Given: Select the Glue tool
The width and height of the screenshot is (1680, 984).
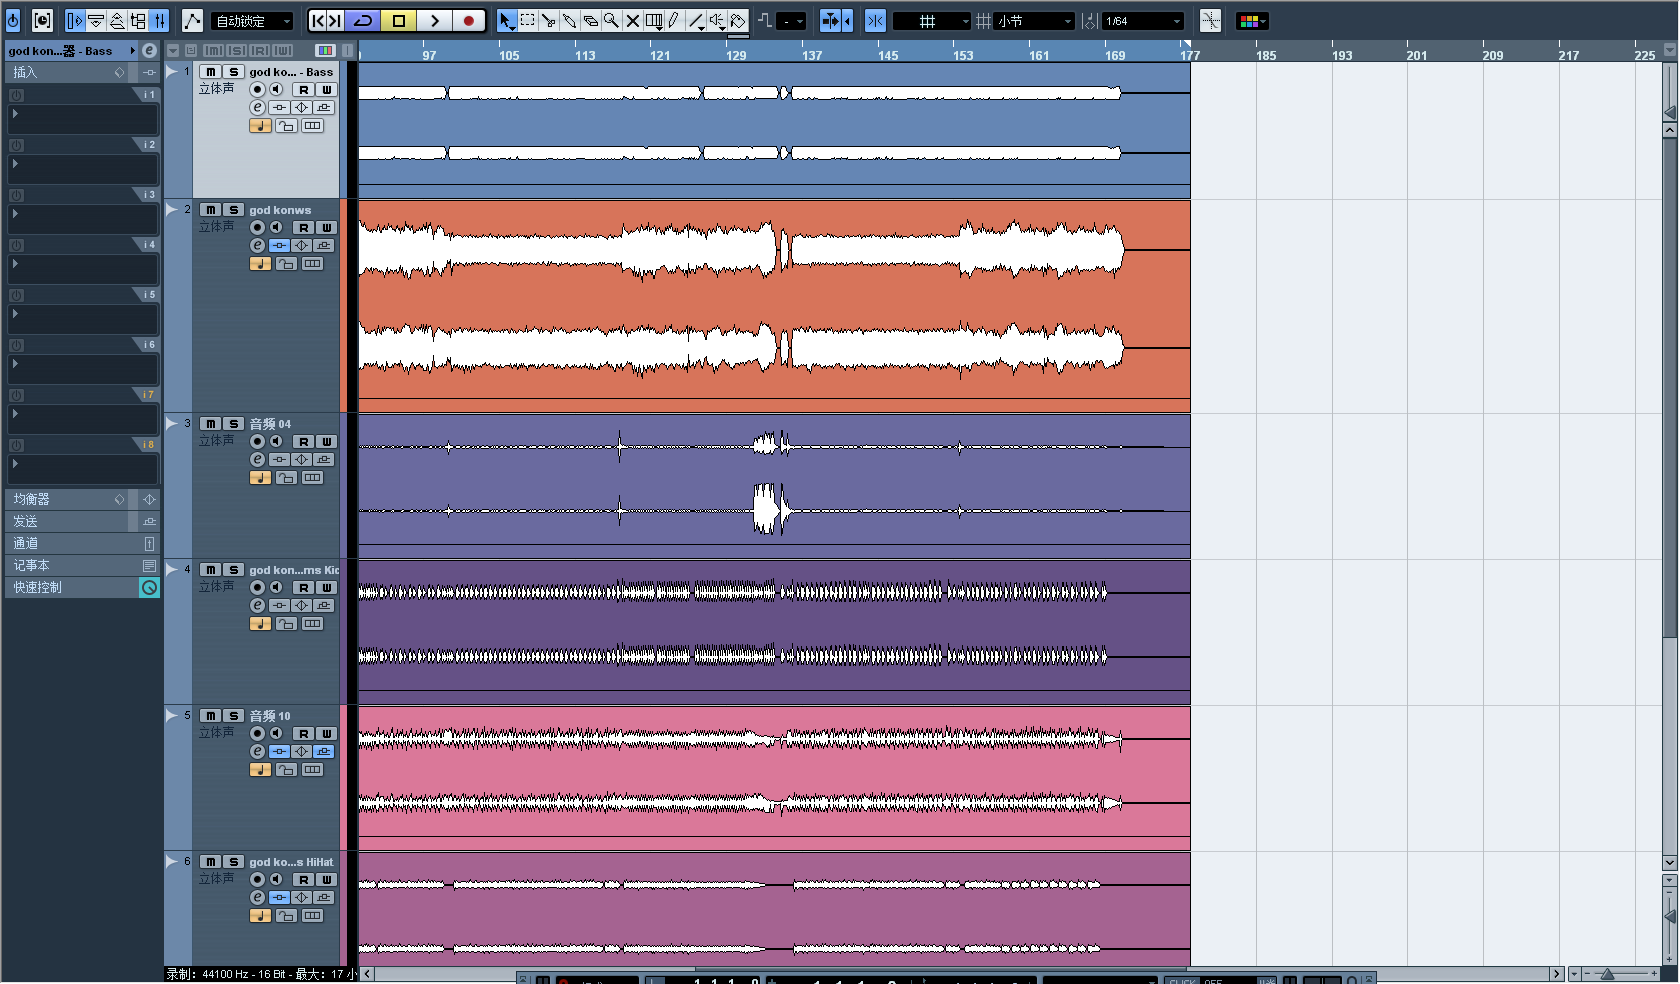Looking at the screenshot, I should [570, 20].
